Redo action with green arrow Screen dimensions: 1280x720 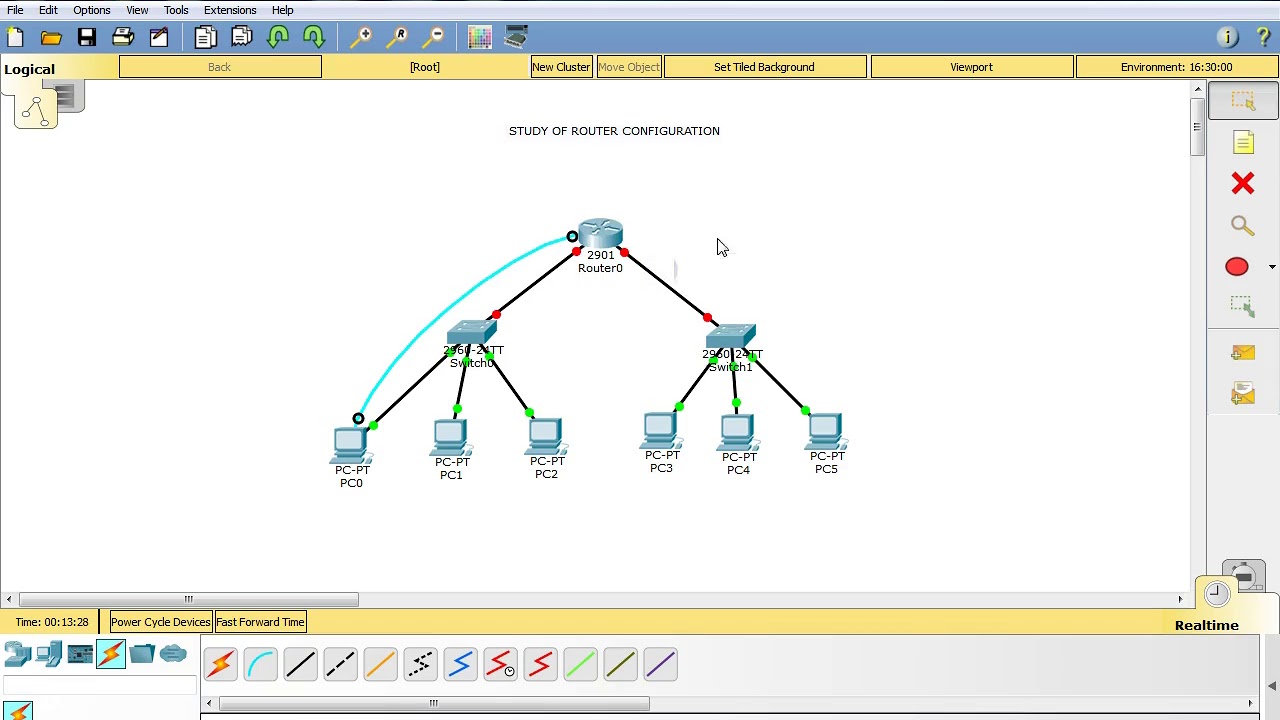click(x=314, y=37)
